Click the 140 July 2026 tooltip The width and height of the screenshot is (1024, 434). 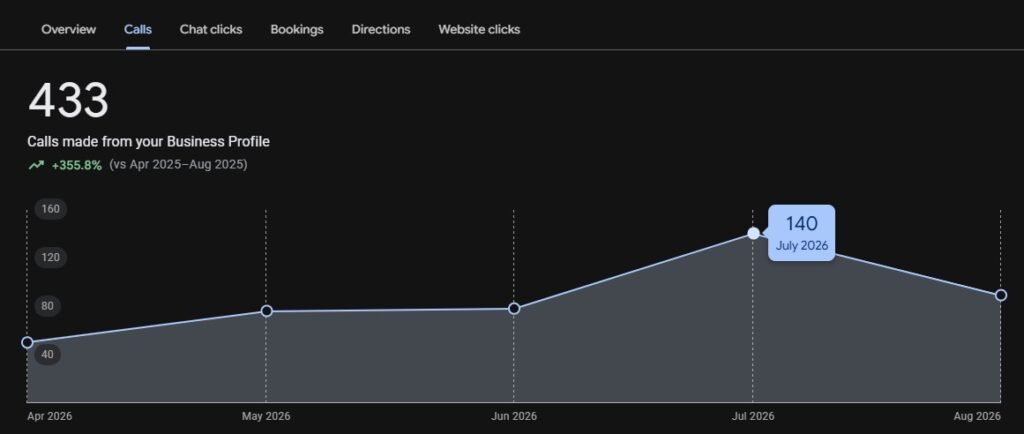click(x=801, y=233)
